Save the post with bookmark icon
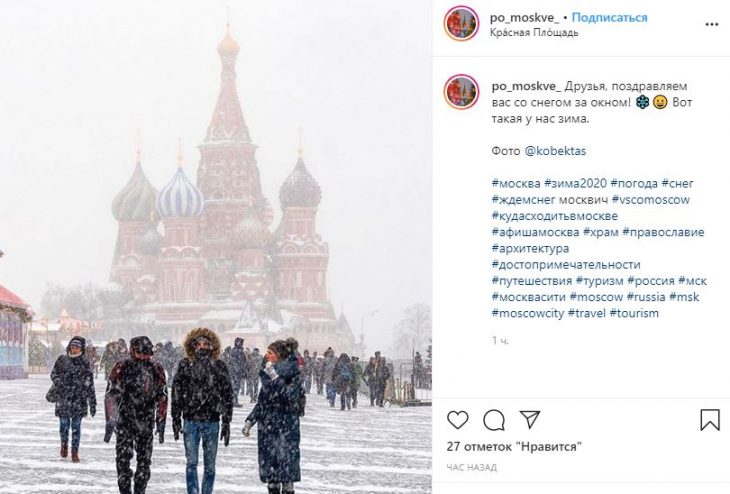Screen dimensions: 730x494 tap(710, 420)
